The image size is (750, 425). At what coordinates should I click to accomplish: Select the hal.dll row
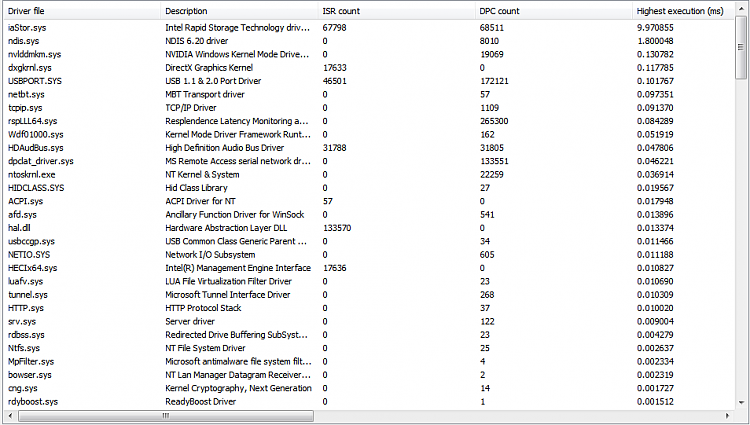(x=369, y=228)
